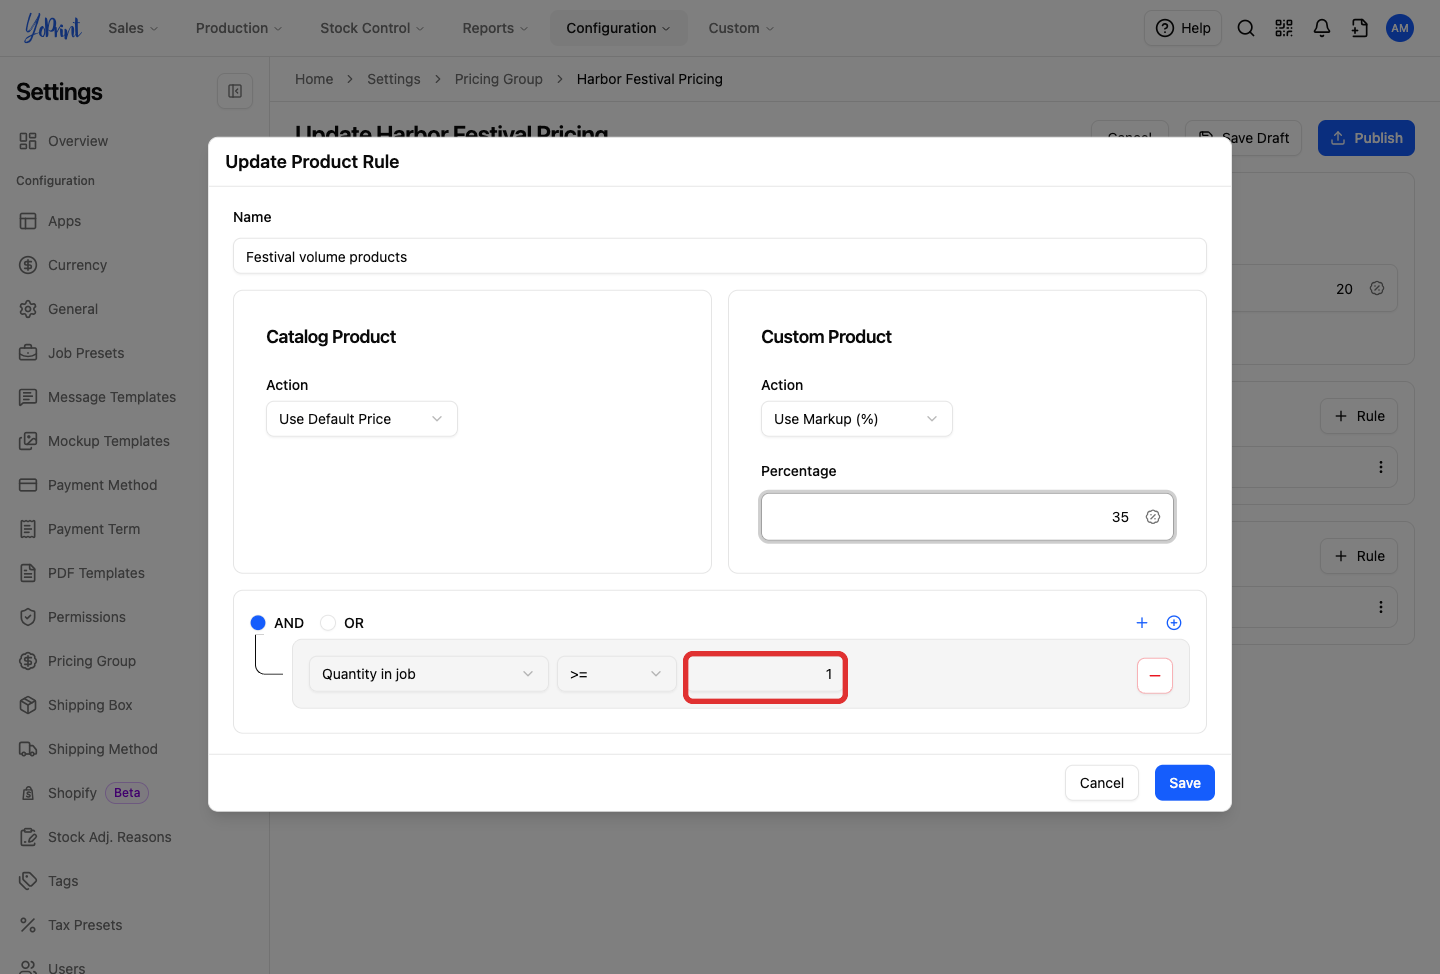
Task: Expand the Production menu
Action: point(239,28)
